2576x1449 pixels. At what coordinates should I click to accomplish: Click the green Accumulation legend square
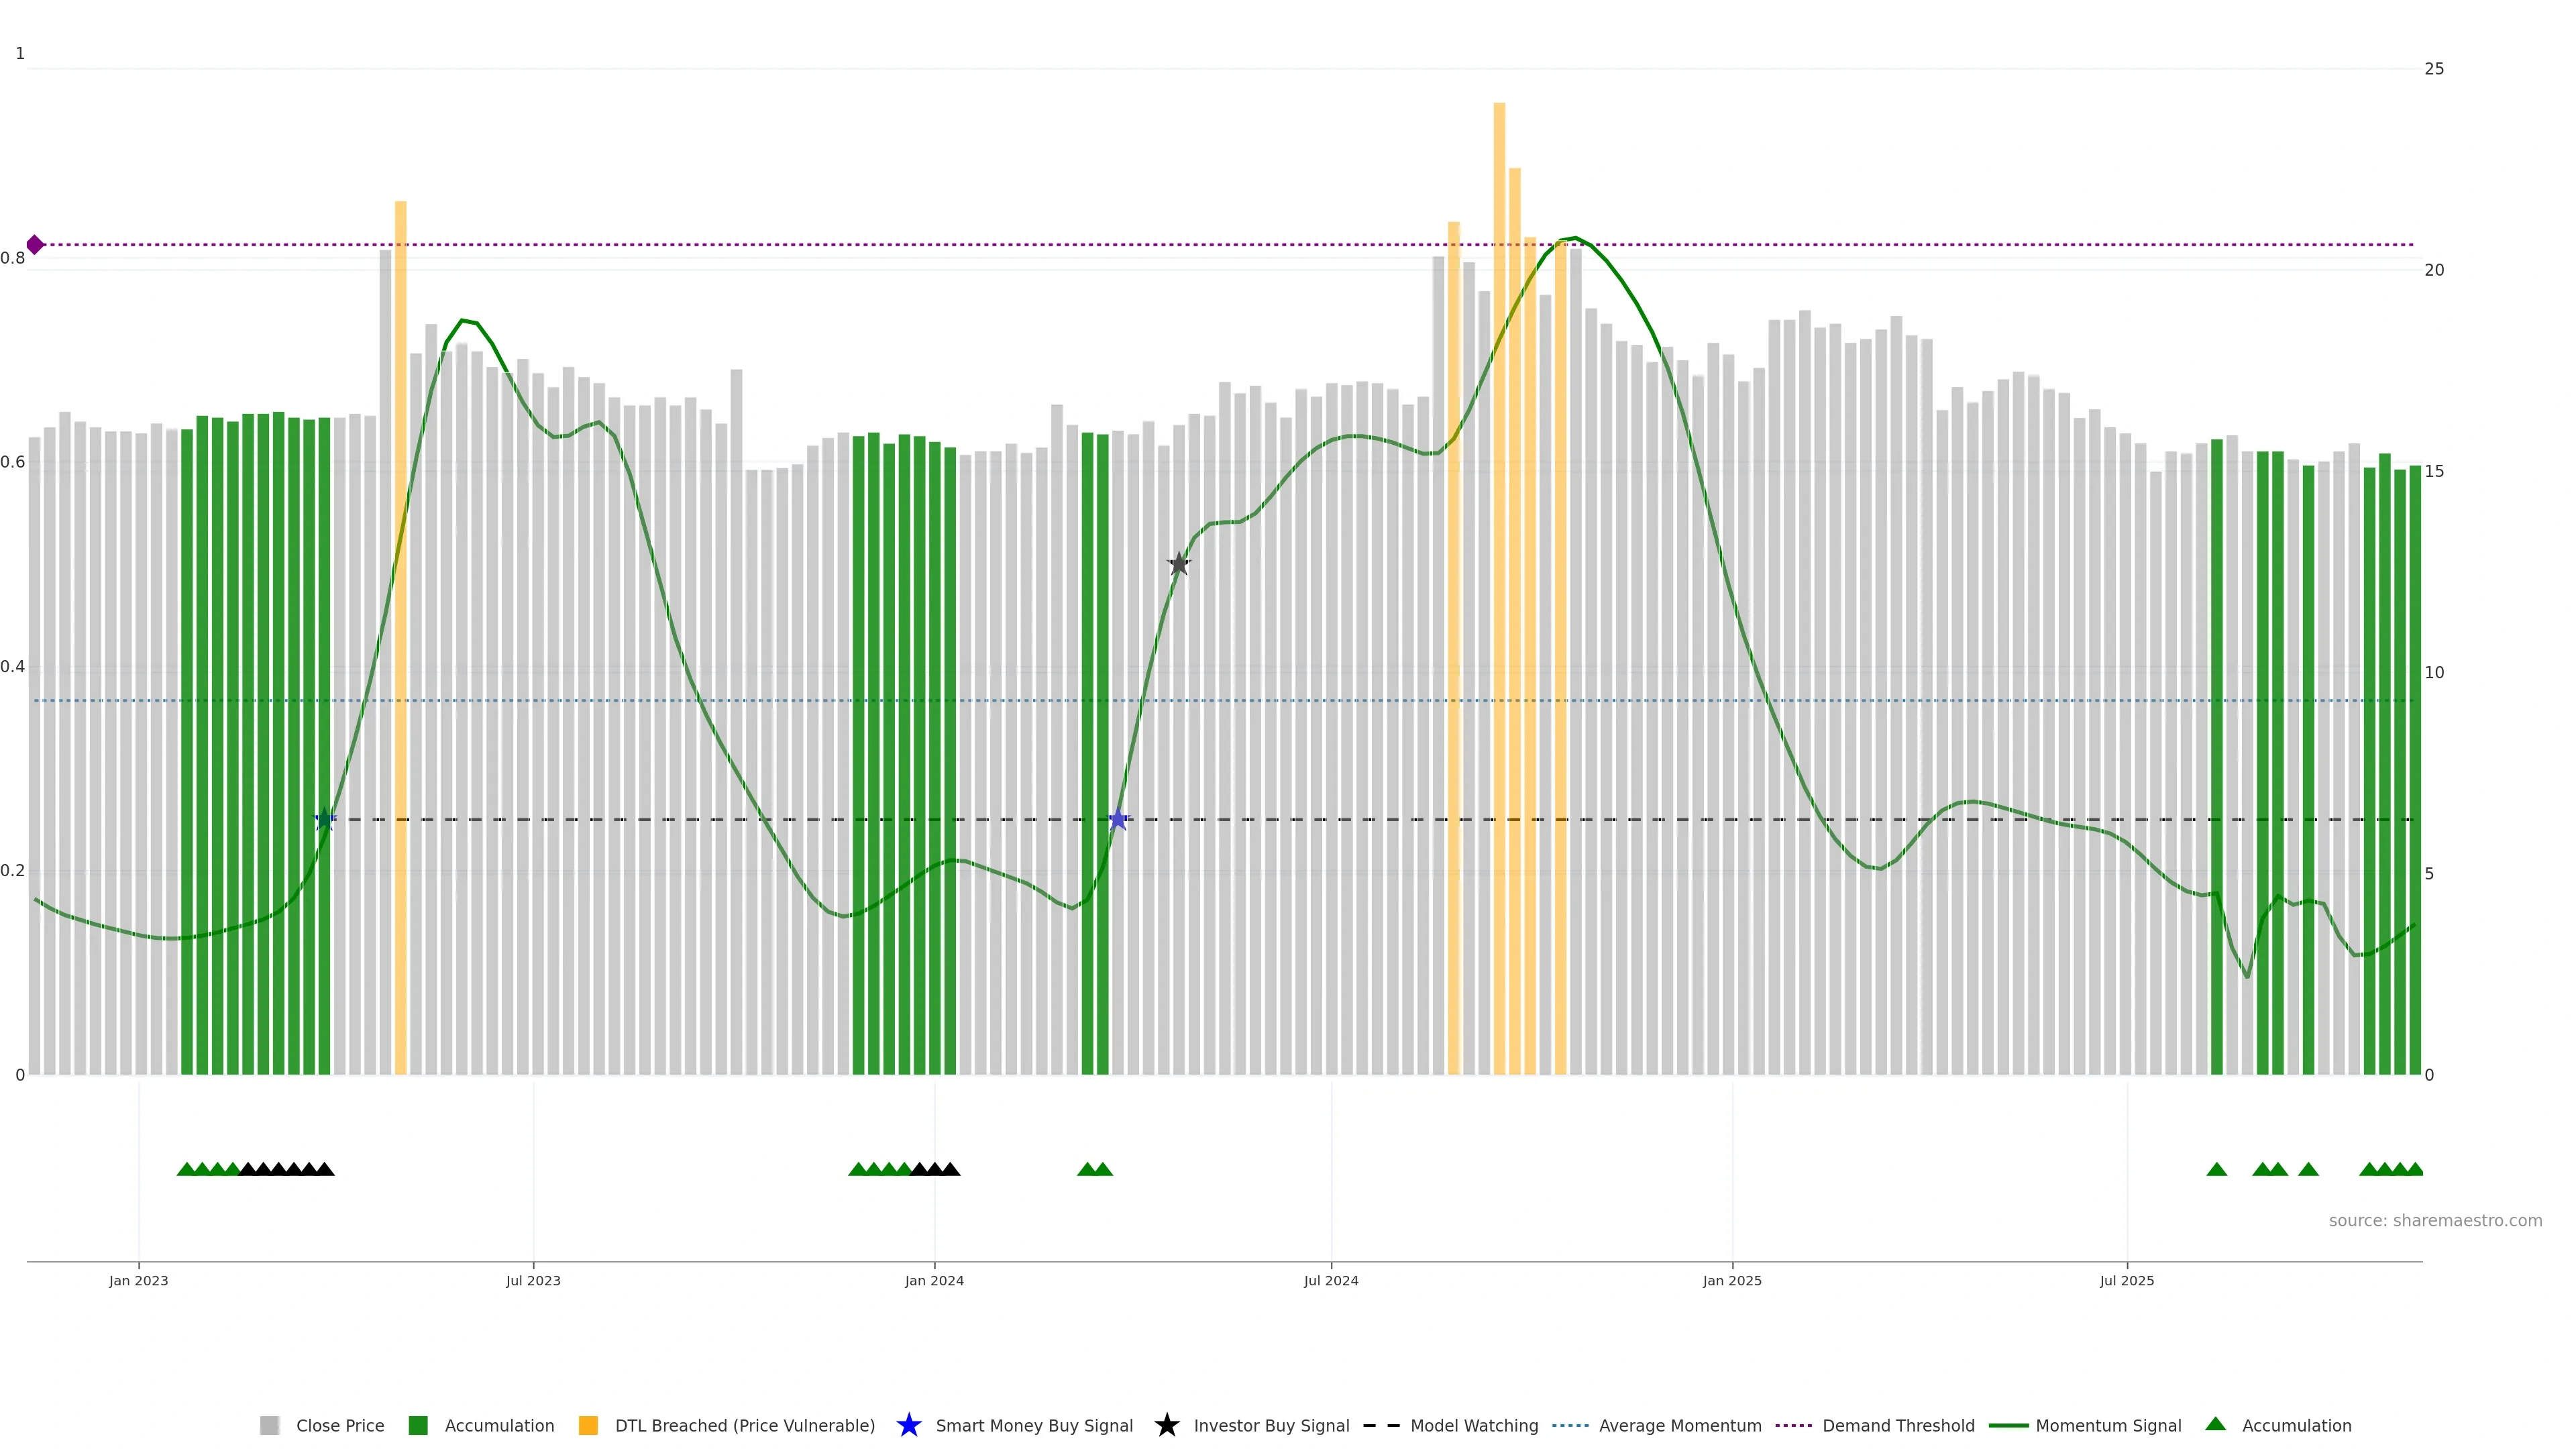coord(418,1425)
